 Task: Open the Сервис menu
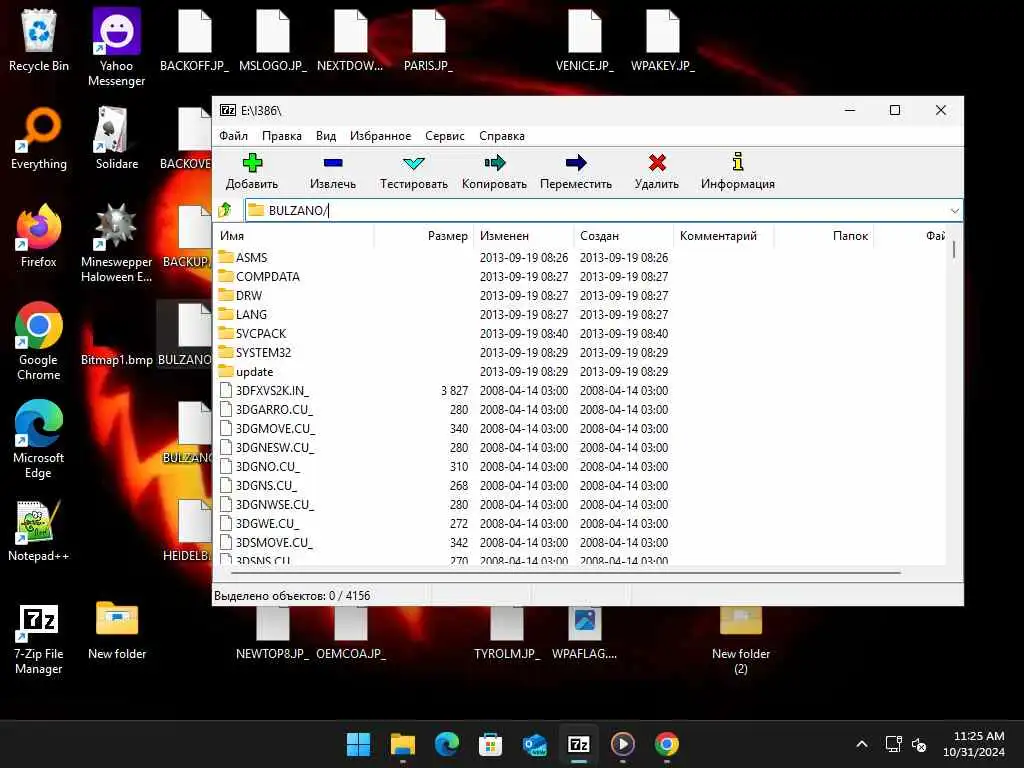[445, 136]
